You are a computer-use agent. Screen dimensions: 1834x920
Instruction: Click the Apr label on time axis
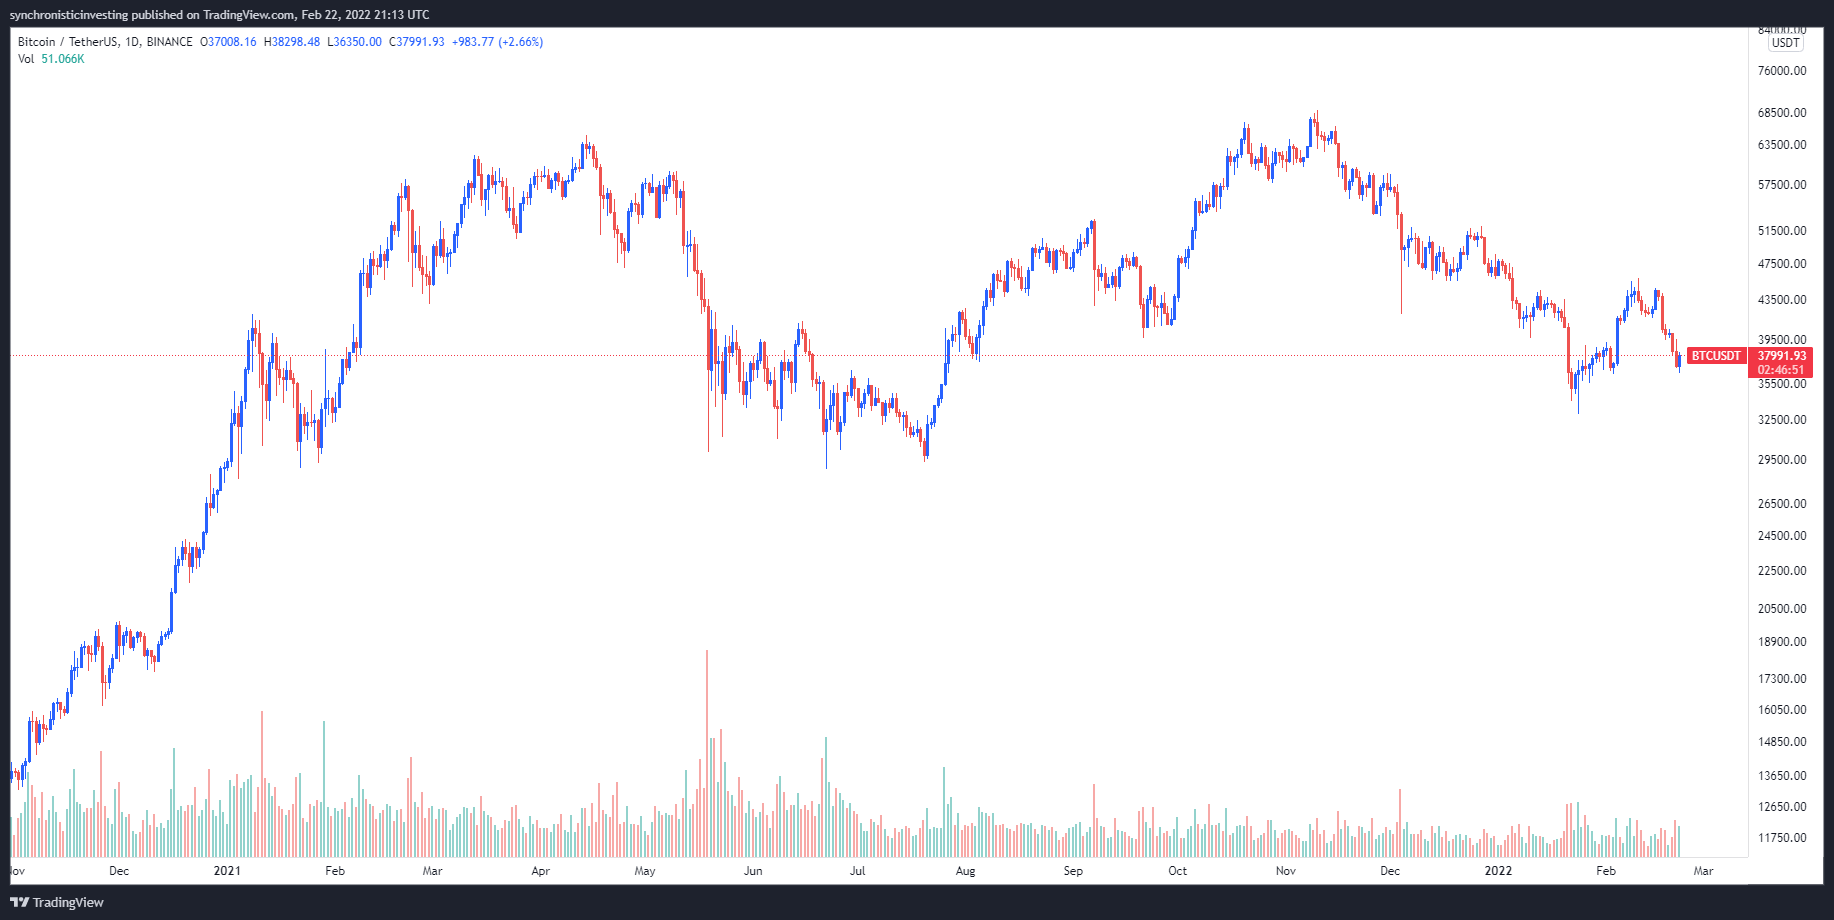(541, 871)
